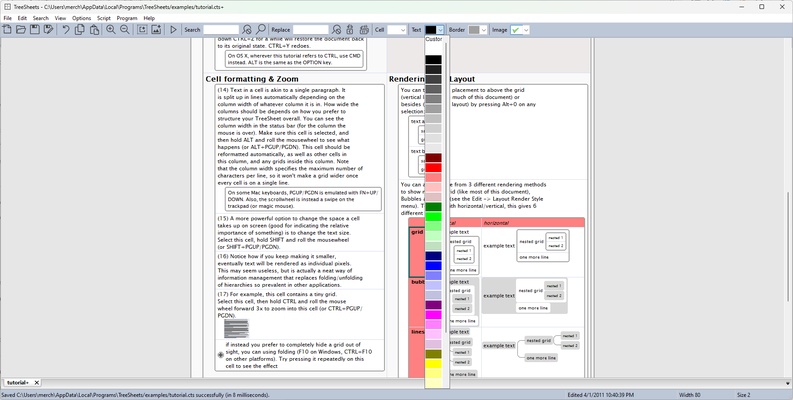
Task: Open the Program menu
Action: [x=127, y=18]
